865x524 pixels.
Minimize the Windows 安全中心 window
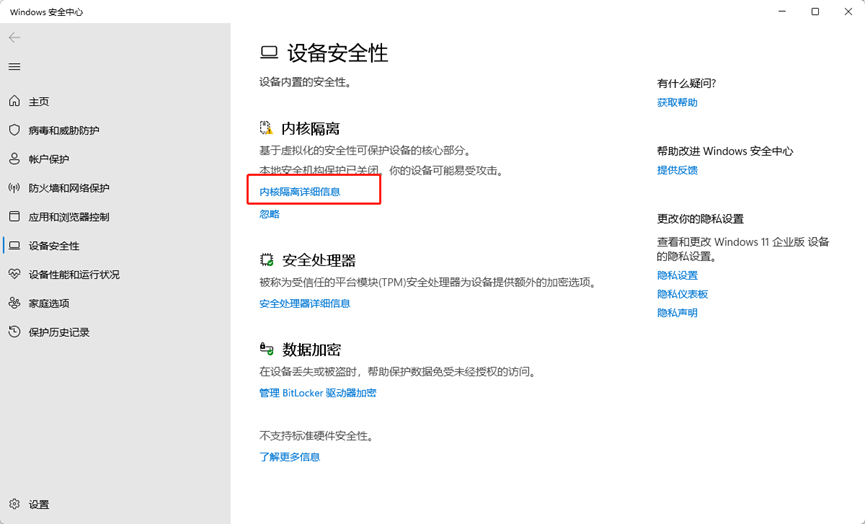click(x=782, y=12)
